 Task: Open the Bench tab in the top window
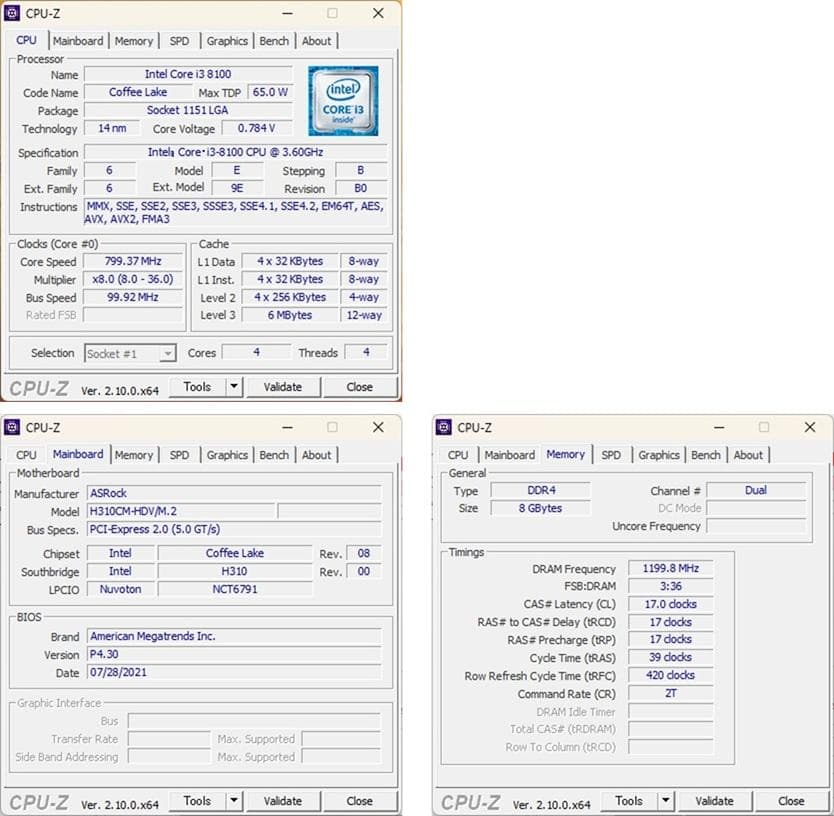[274, 41]
